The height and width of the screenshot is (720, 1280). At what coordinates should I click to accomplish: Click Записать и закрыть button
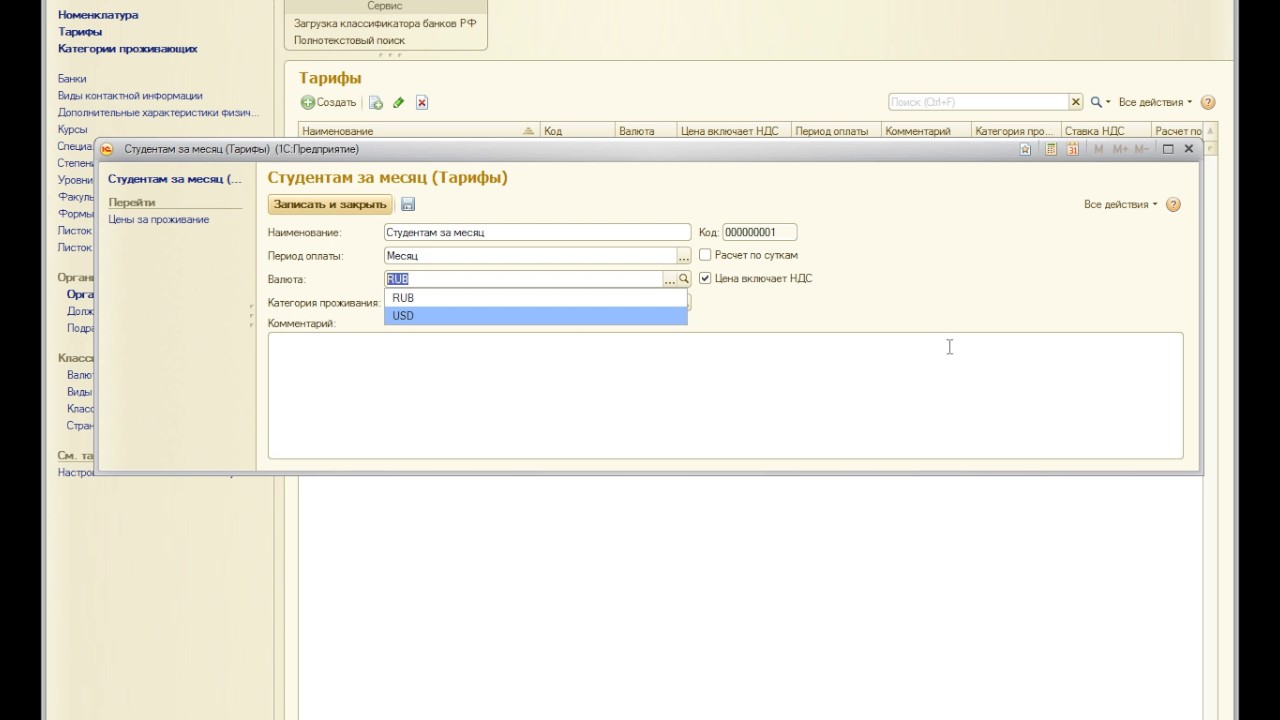pyautogui.click(x=330, y=204)
